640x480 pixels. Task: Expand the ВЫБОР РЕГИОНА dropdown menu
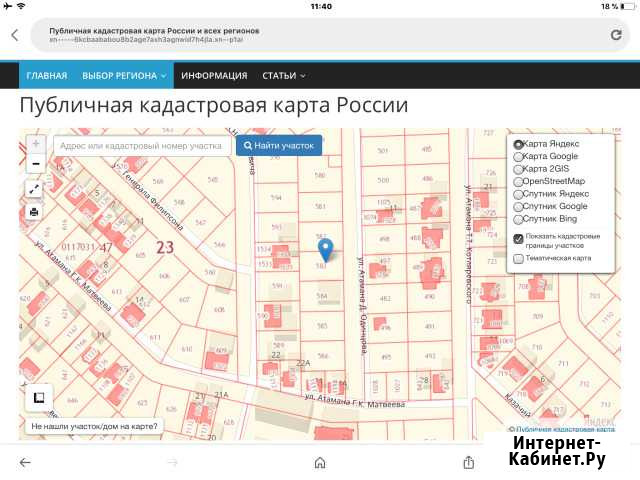(124, 76)
